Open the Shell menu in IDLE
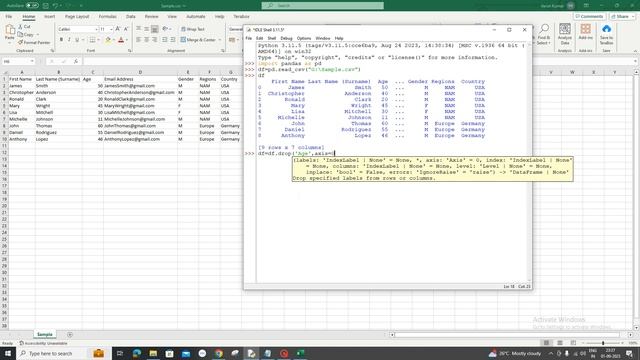Image resolution: width=640 pixels, height=360 pixels. coord(272,38)
